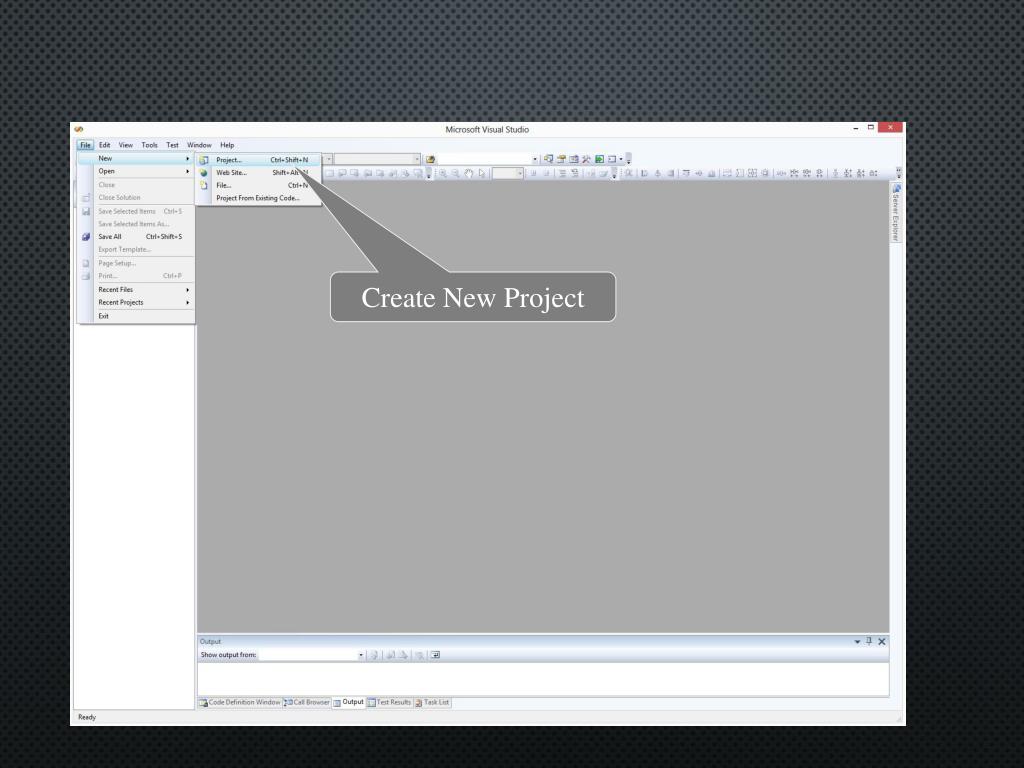
Task: Click the highlighted File menu header
Action: [x=86, y=145]
